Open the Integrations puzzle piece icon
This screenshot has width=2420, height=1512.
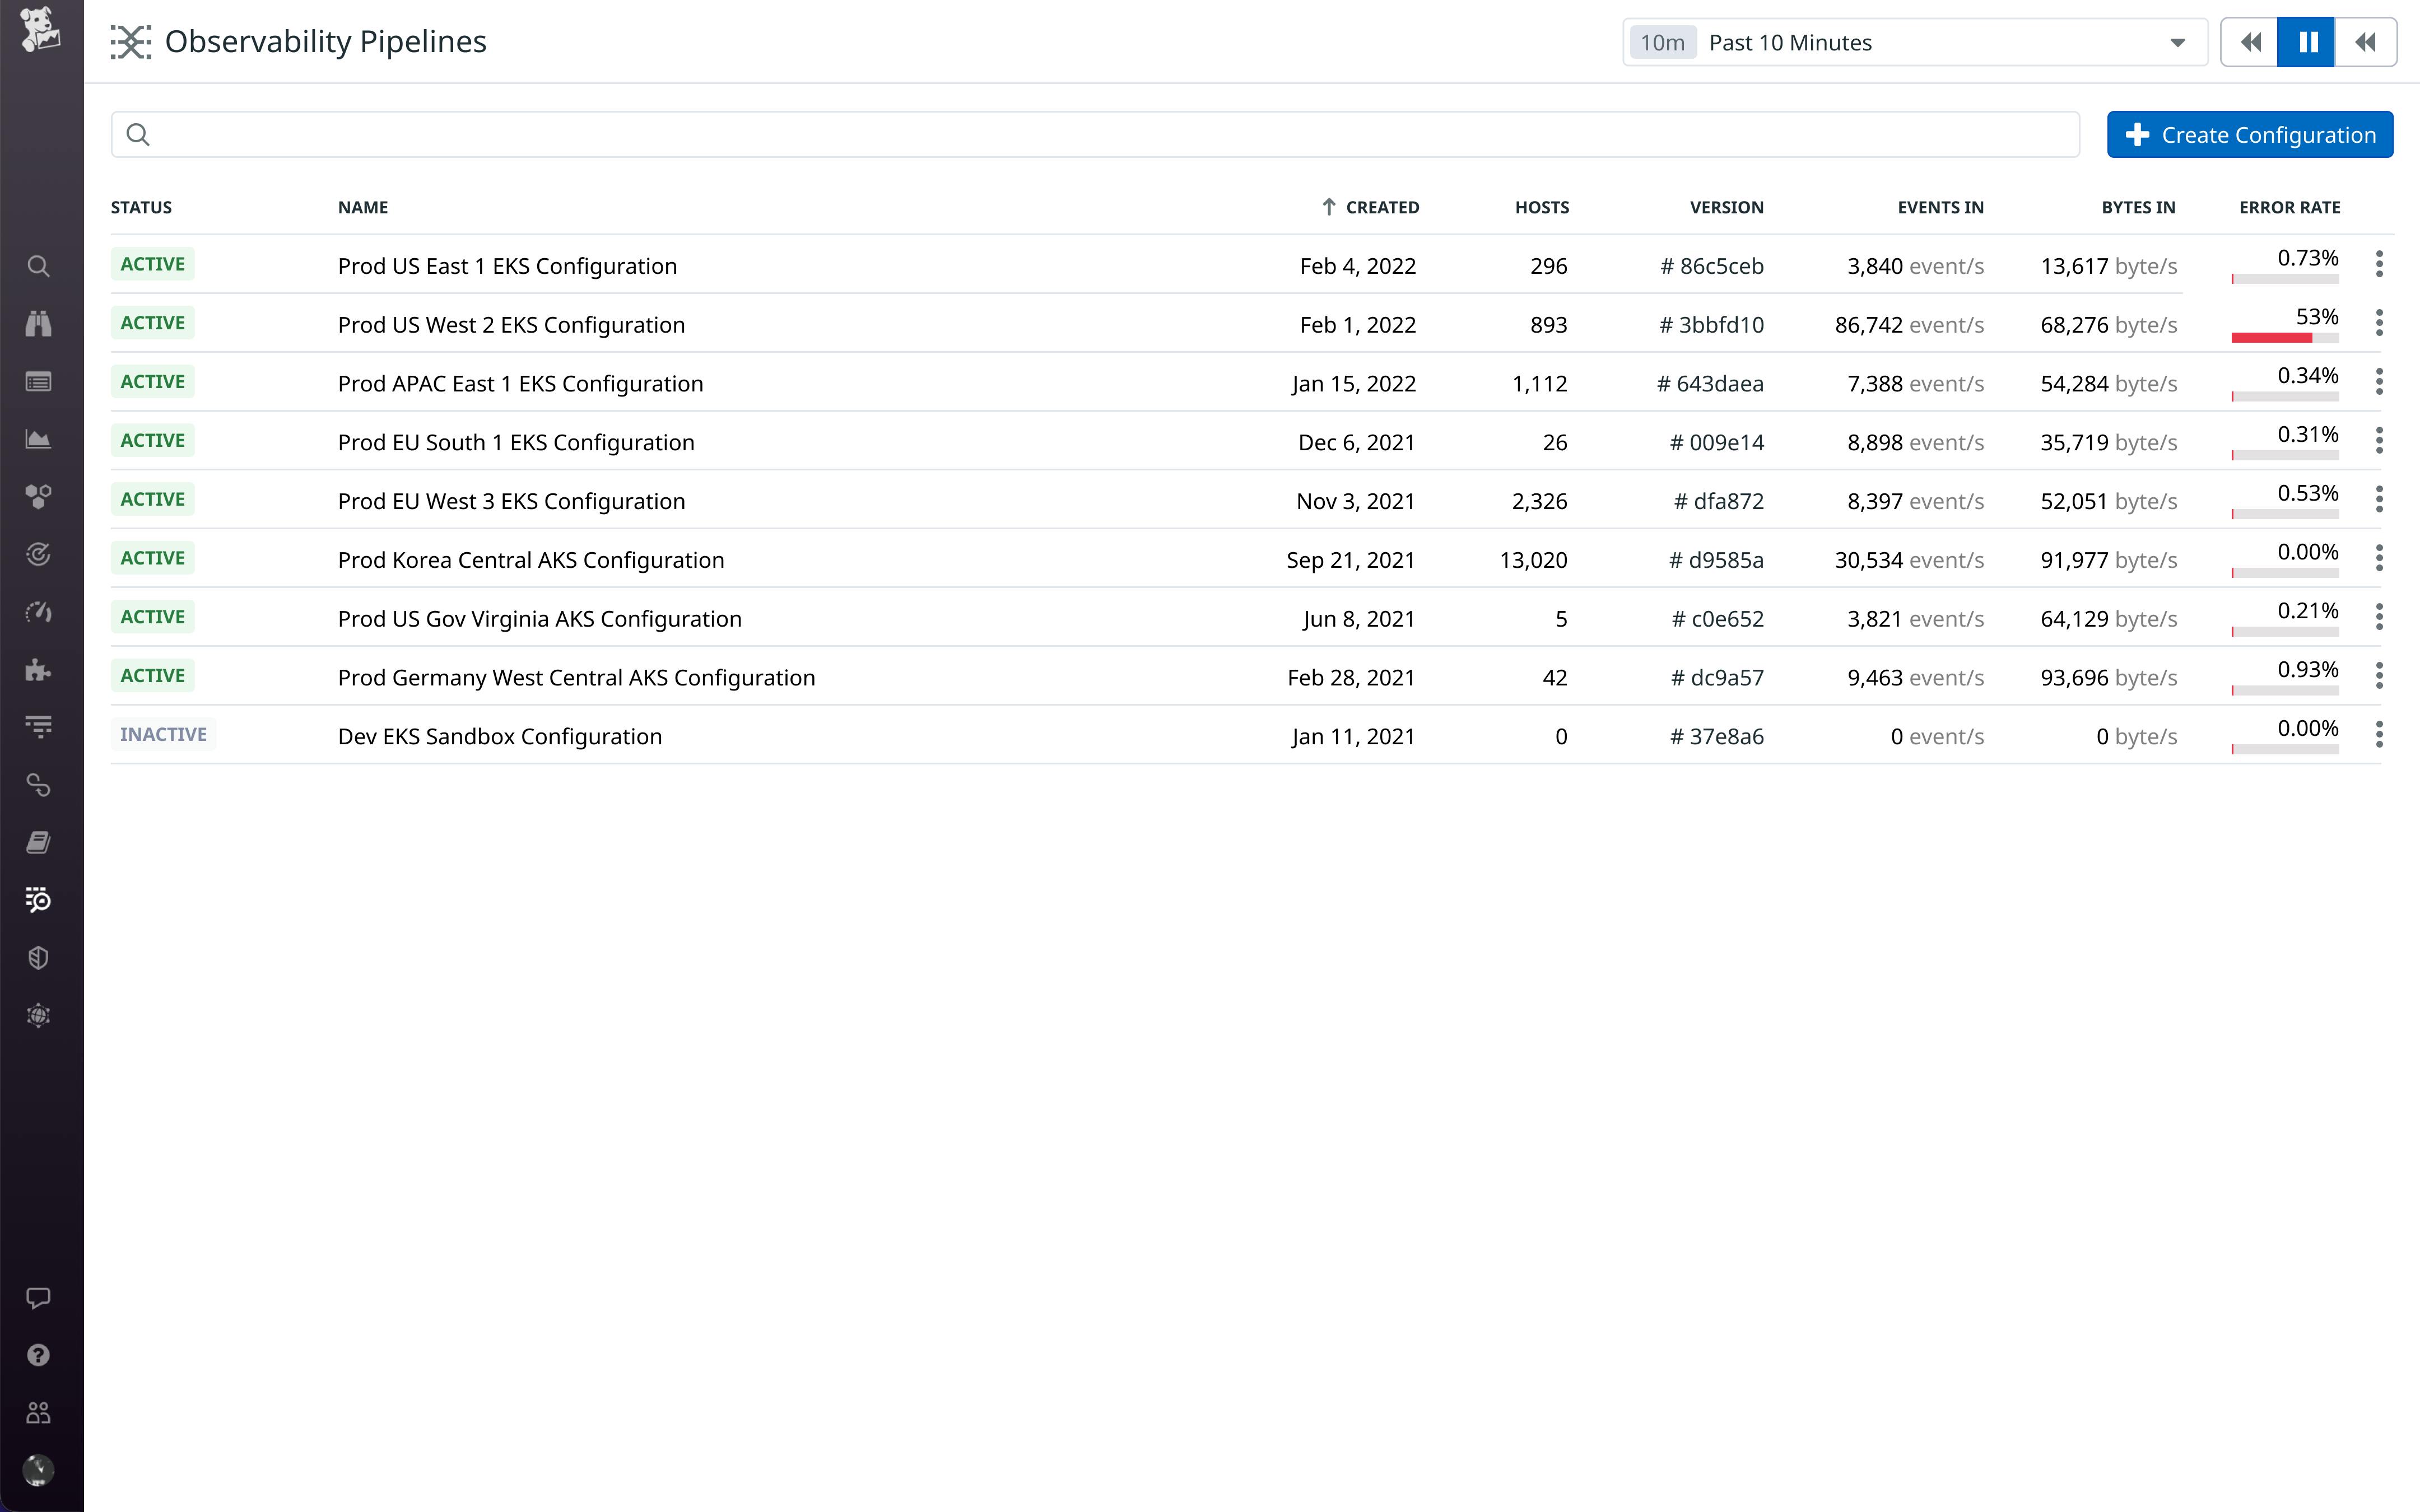(38, 670)
